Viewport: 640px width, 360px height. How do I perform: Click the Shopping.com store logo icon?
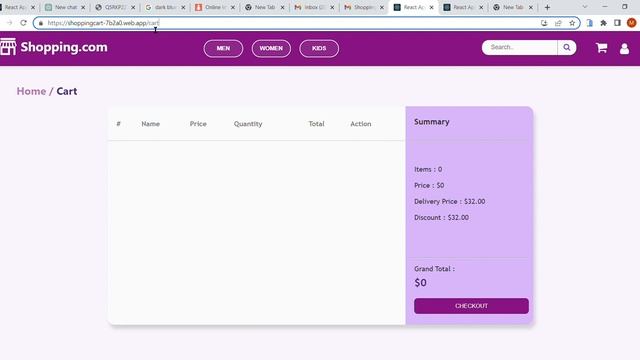pos(8,47)
